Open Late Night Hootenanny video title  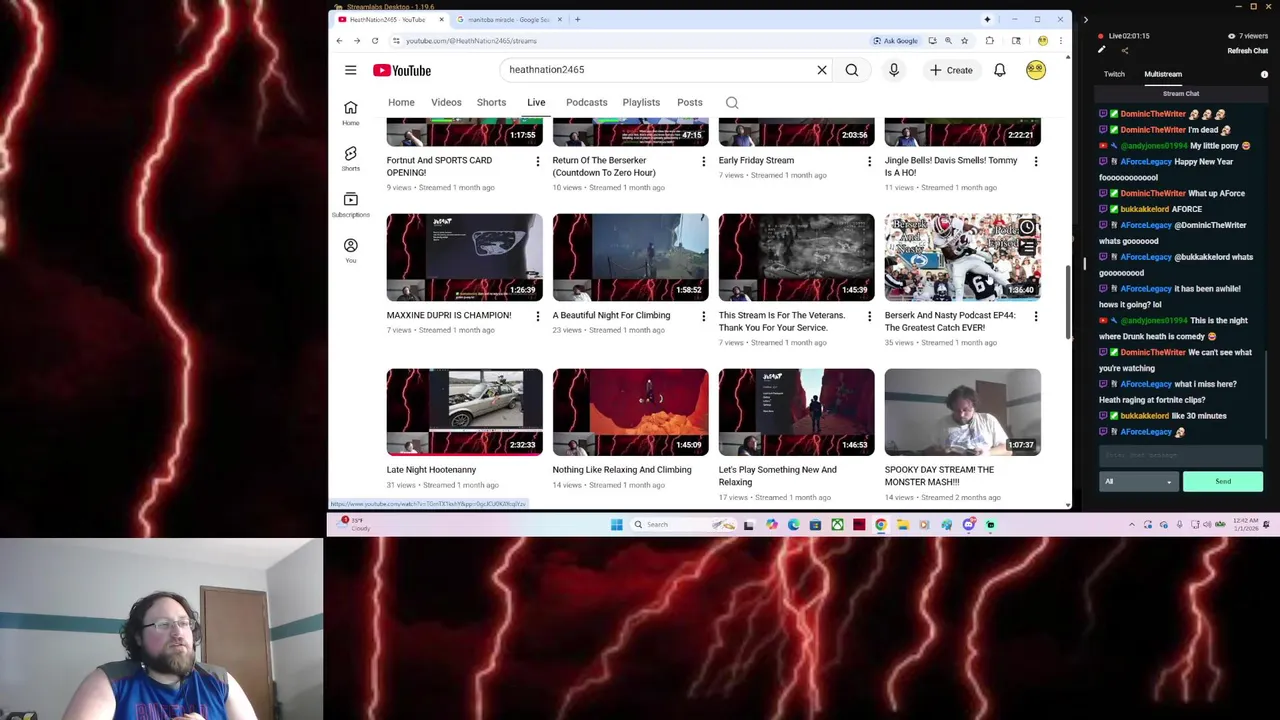tap(431, 470)
